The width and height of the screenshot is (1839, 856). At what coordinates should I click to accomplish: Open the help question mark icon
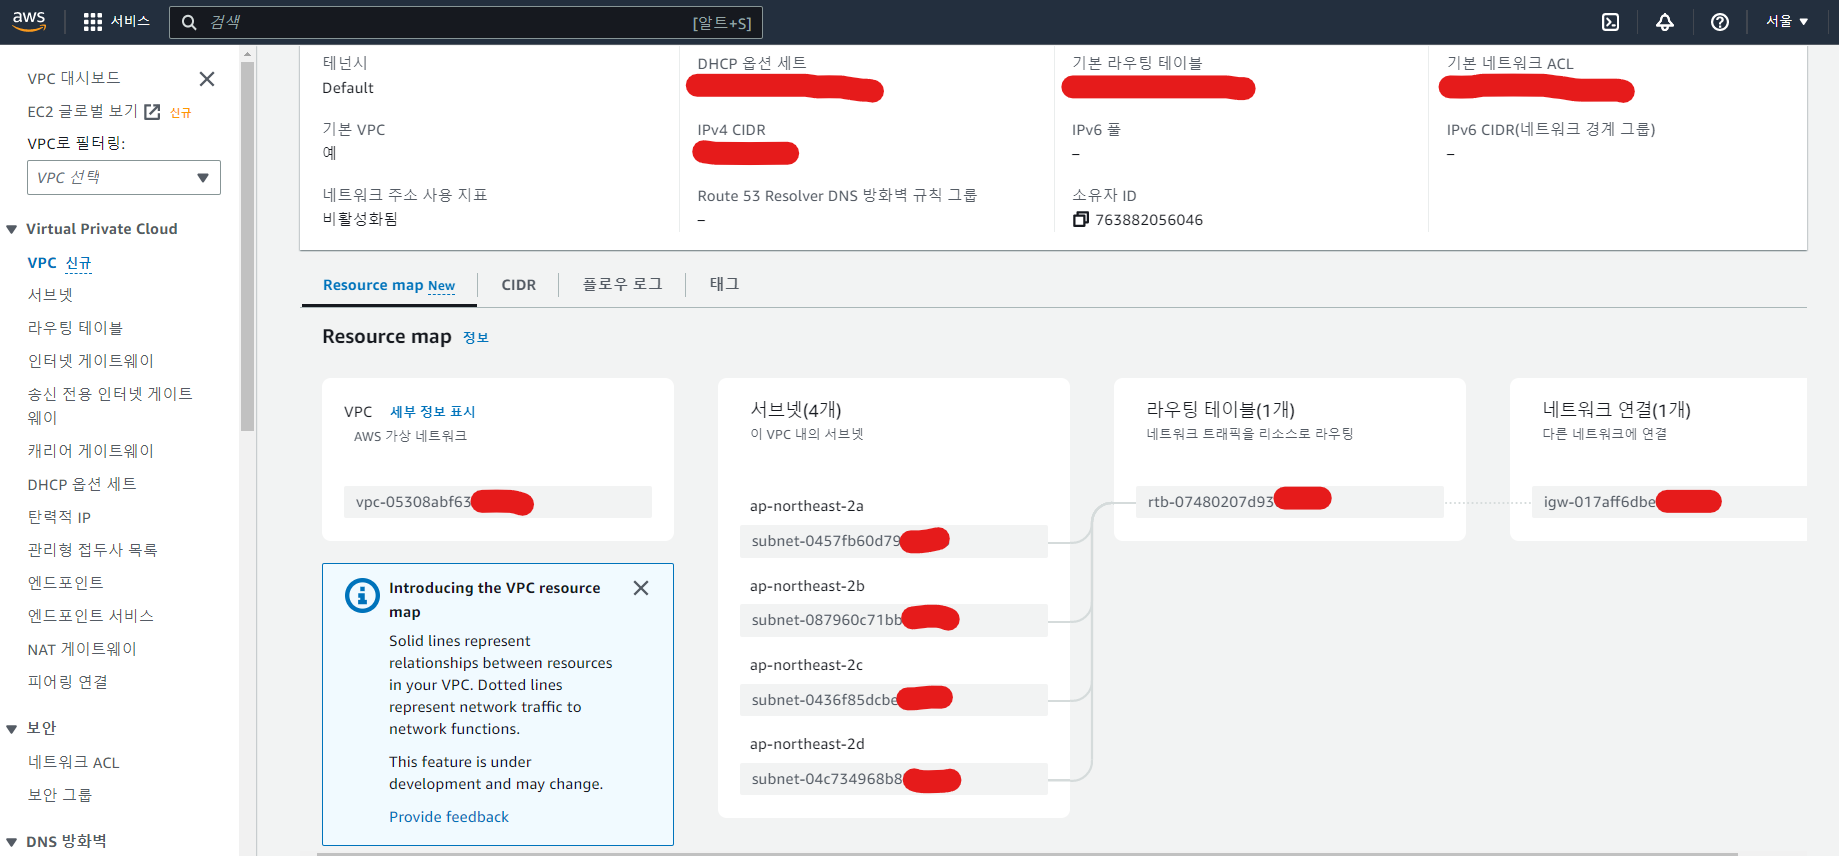tap(1720, 22)
